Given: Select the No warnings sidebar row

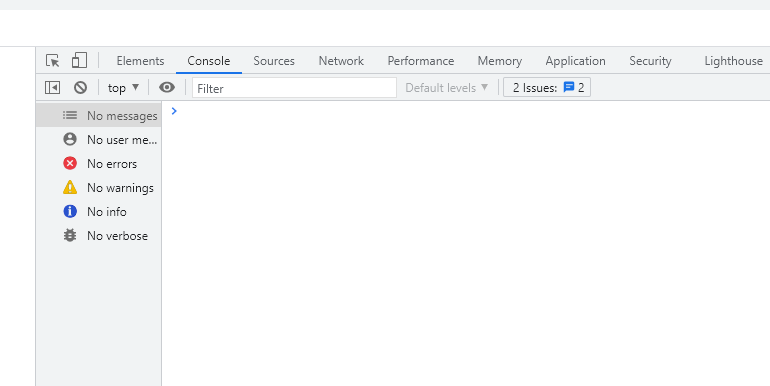Looking at the screenshot, I should pyautogui.click(x=98, y=187).
